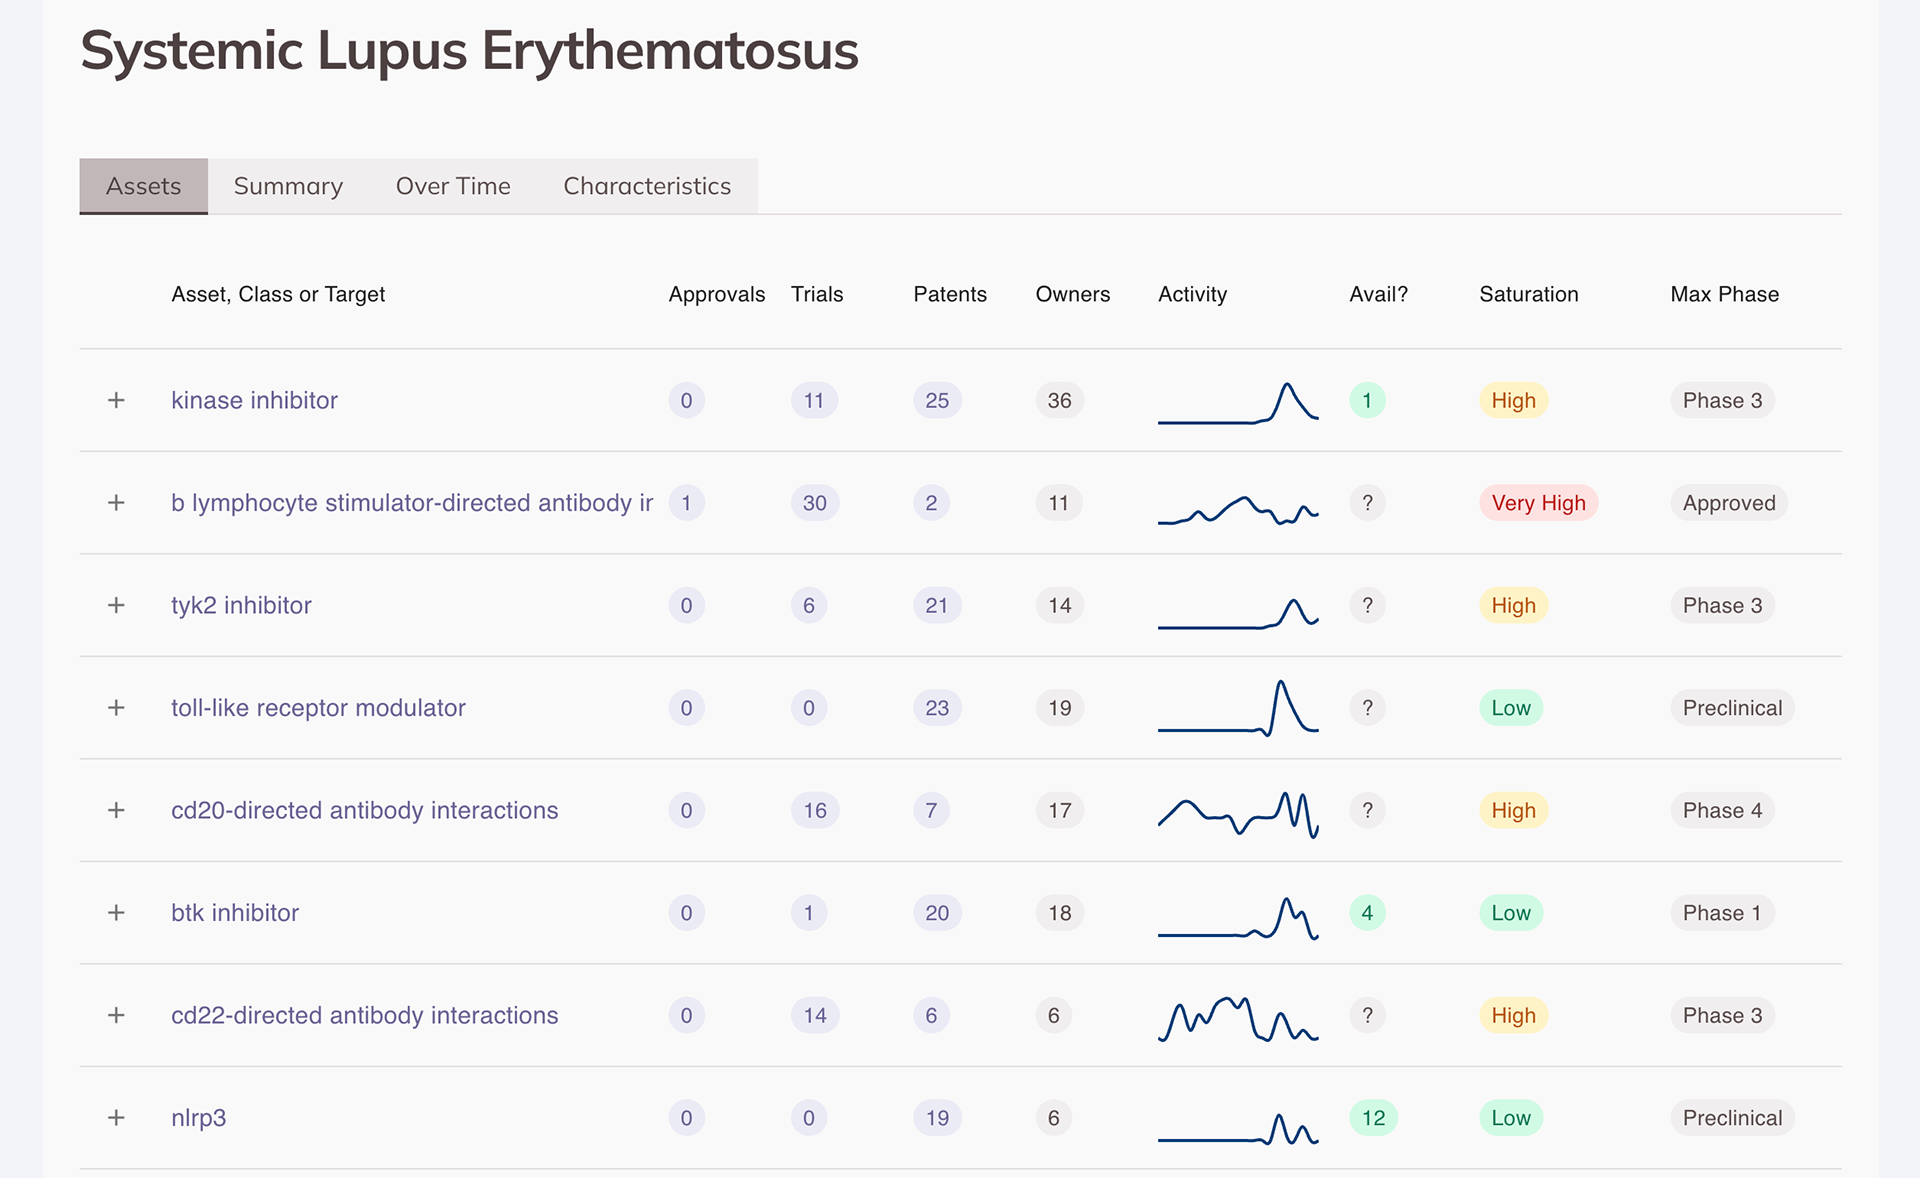The image size is (1920, 1178).
Task: Open the Characteristics tab
Action: click(647, 186)
